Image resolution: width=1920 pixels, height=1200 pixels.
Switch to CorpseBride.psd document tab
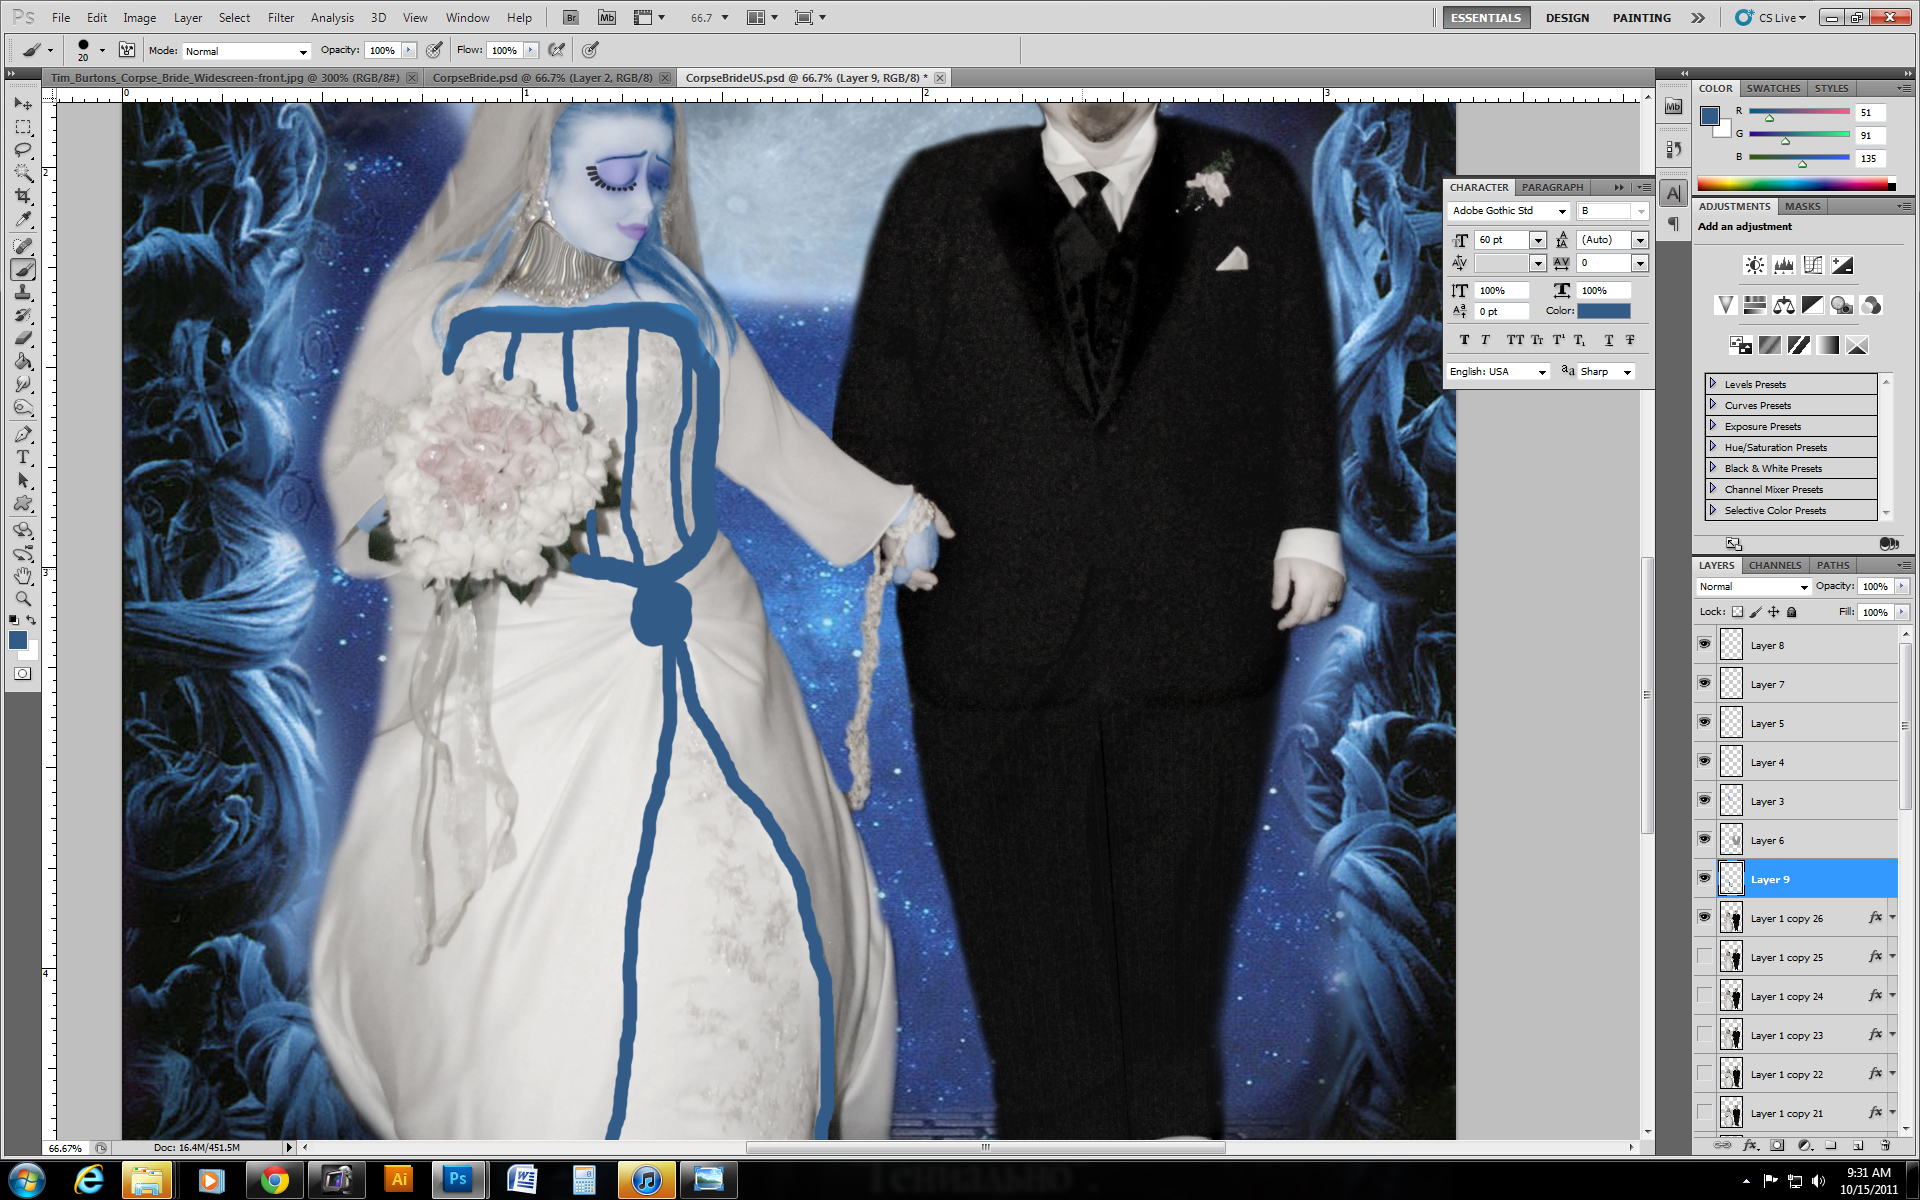(x=542, y=78)
